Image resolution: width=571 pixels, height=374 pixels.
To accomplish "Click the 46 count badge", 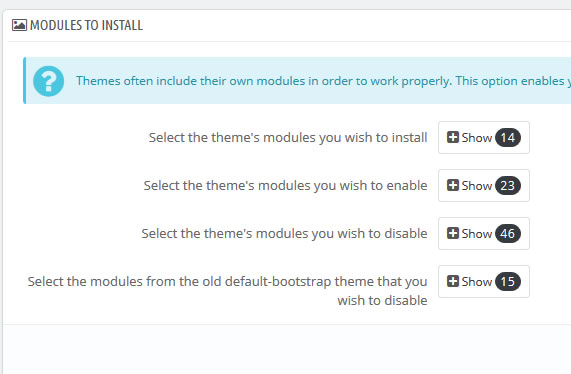I will coord(508,233).
